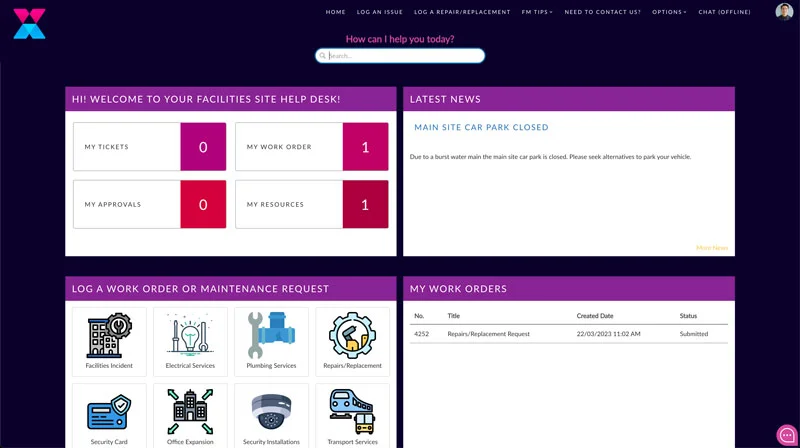Open the Electrical Services icon tile
800x448 pixels.
point(190,341)
